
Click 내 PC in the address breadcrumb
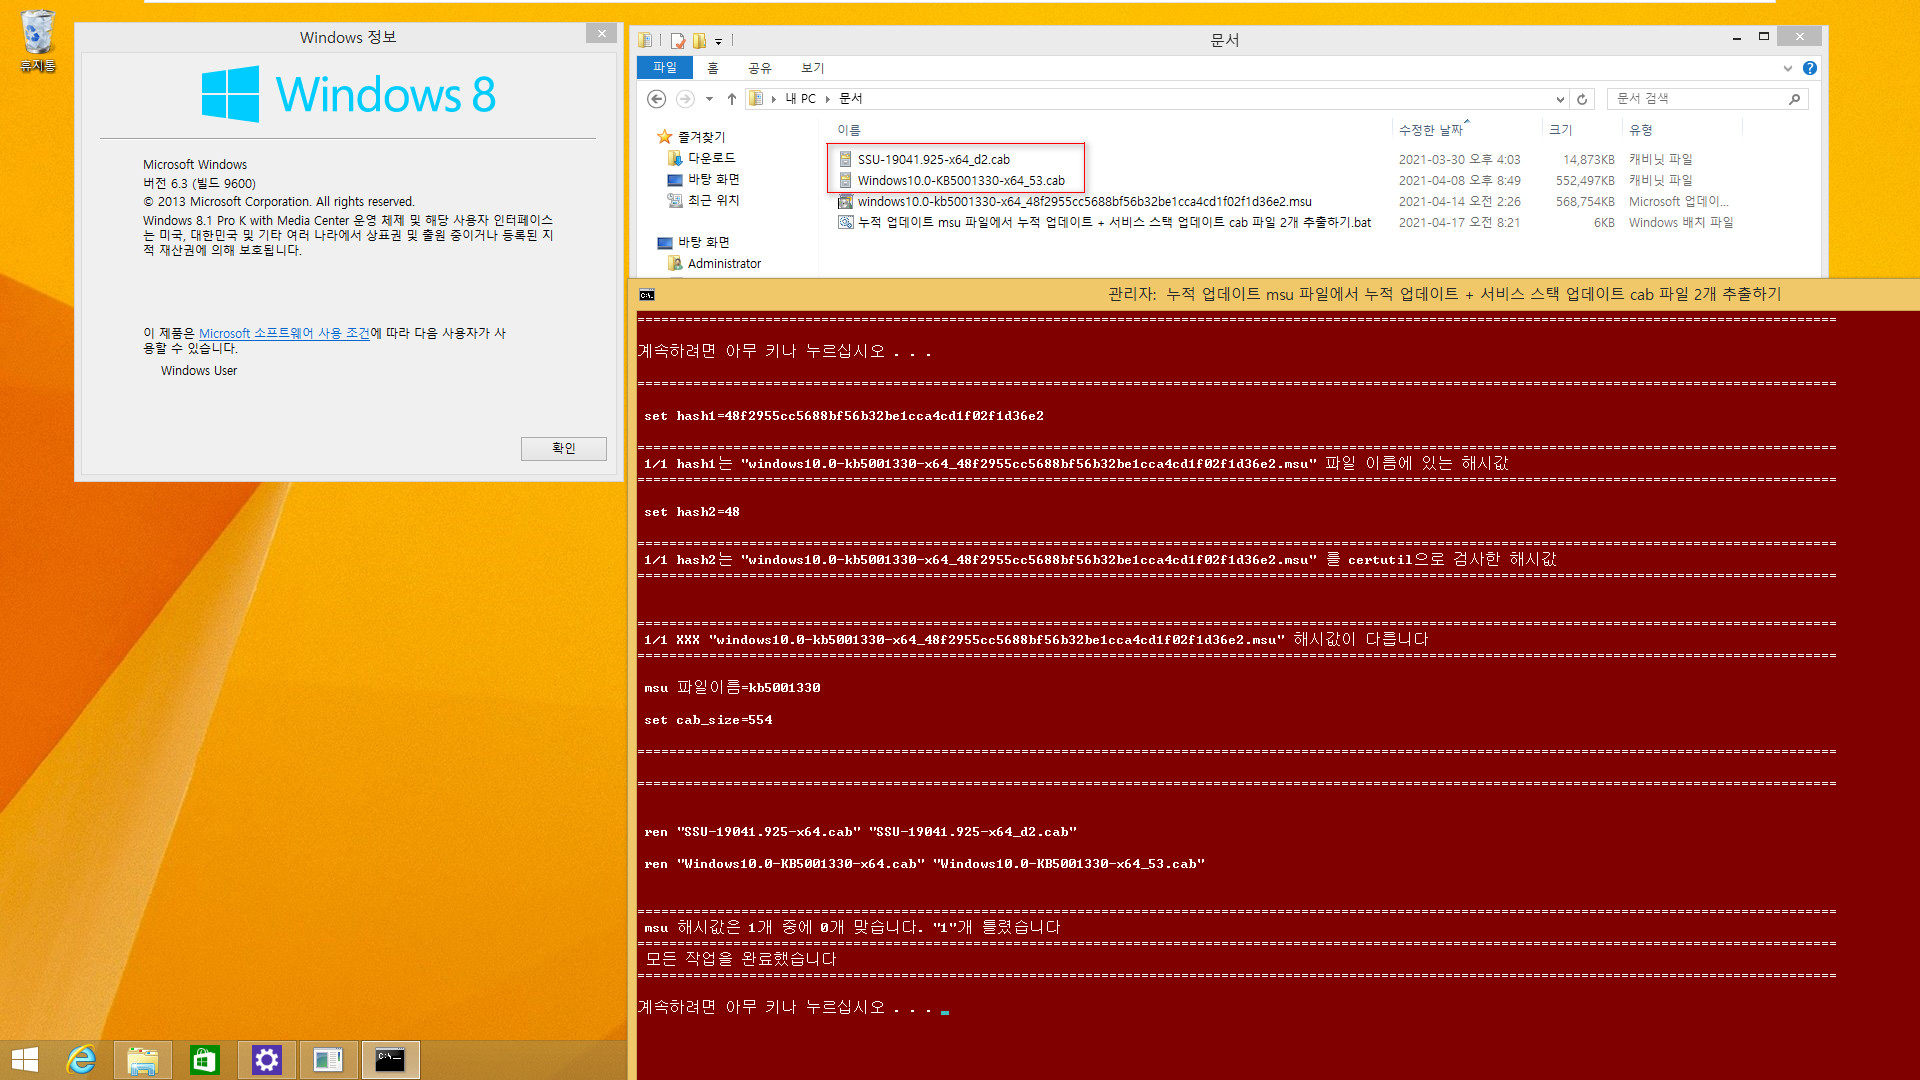coord(801,99)
